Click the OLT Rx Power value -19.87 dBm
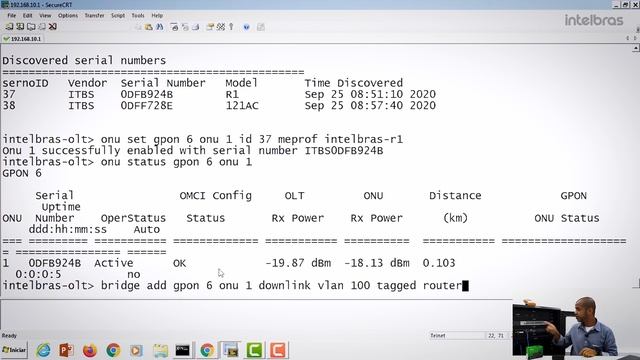 point(298,263)
